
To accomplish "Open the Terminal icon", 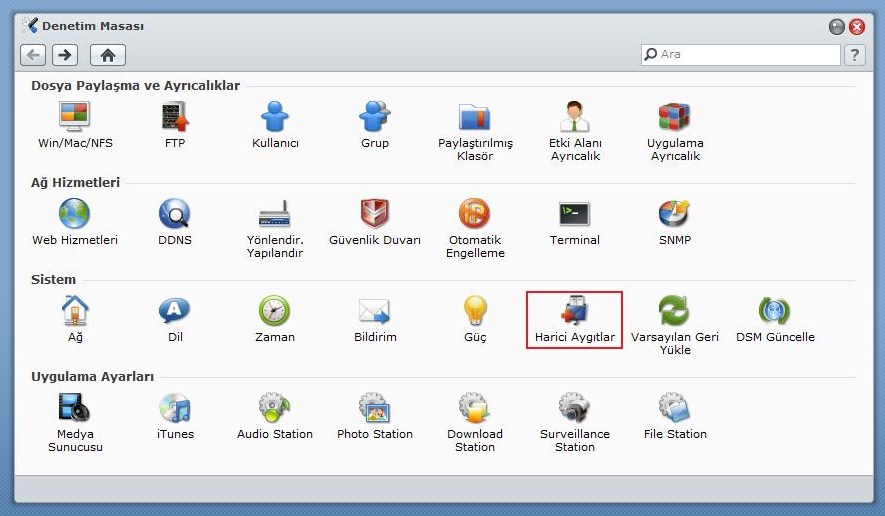I will [x=575, y=215].
